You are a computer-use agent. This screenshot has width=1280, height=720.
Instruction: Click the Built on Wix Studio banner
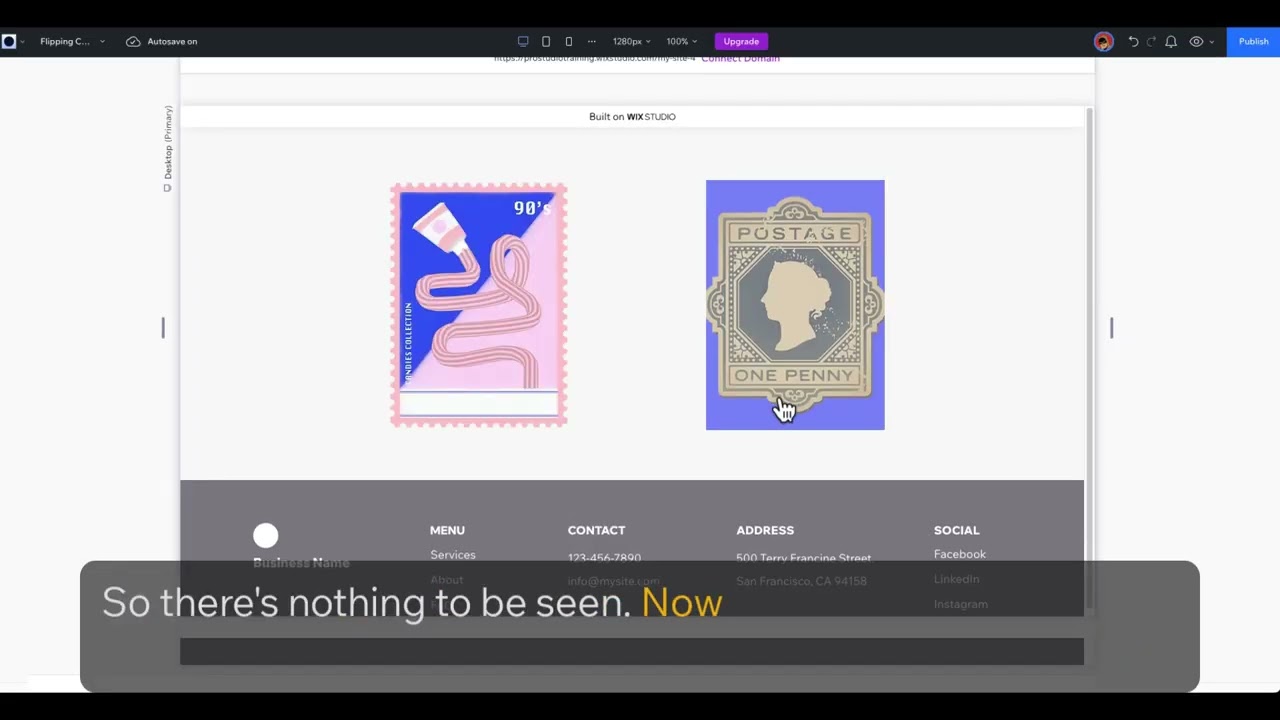[632, 117]
